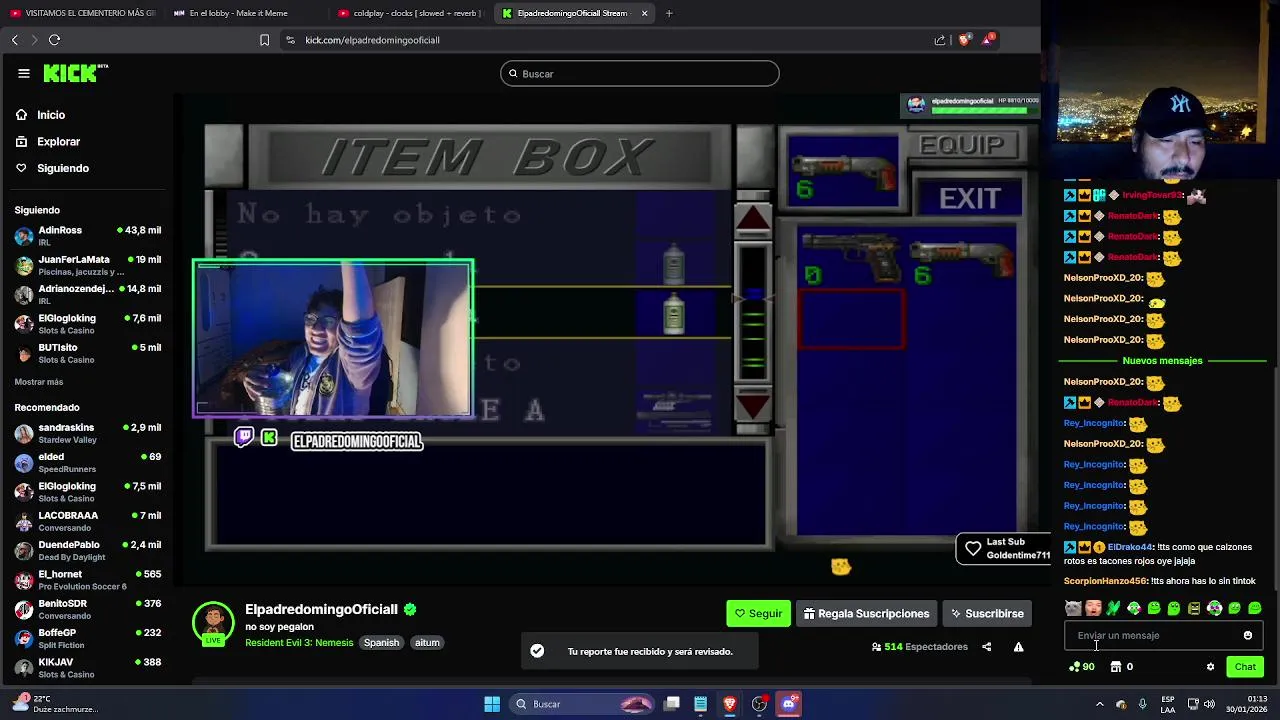Open Windows Start menu
The width and height of the screenshot is (1280, 720).
click(492, 704)
